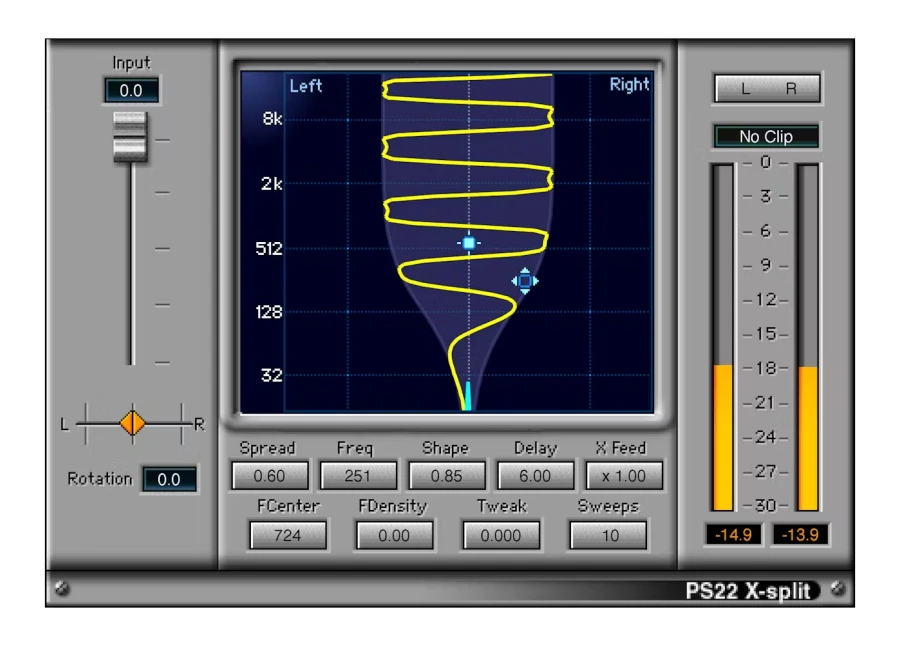Click the Freq value 251 button

point(358,475)
